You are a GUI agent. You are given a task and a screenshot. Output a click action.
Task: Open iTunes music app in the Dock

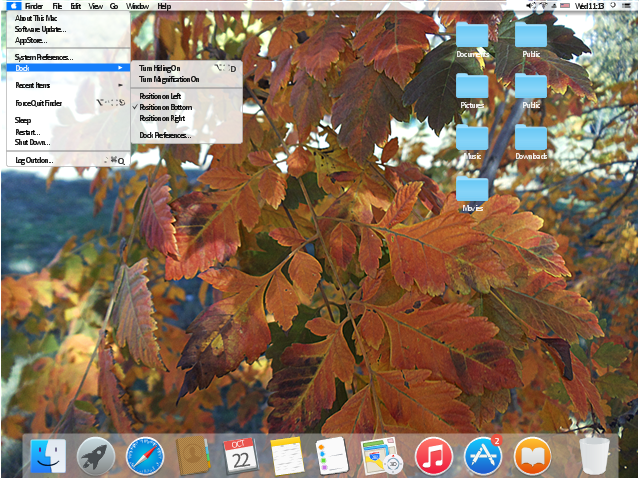[434, 456]
